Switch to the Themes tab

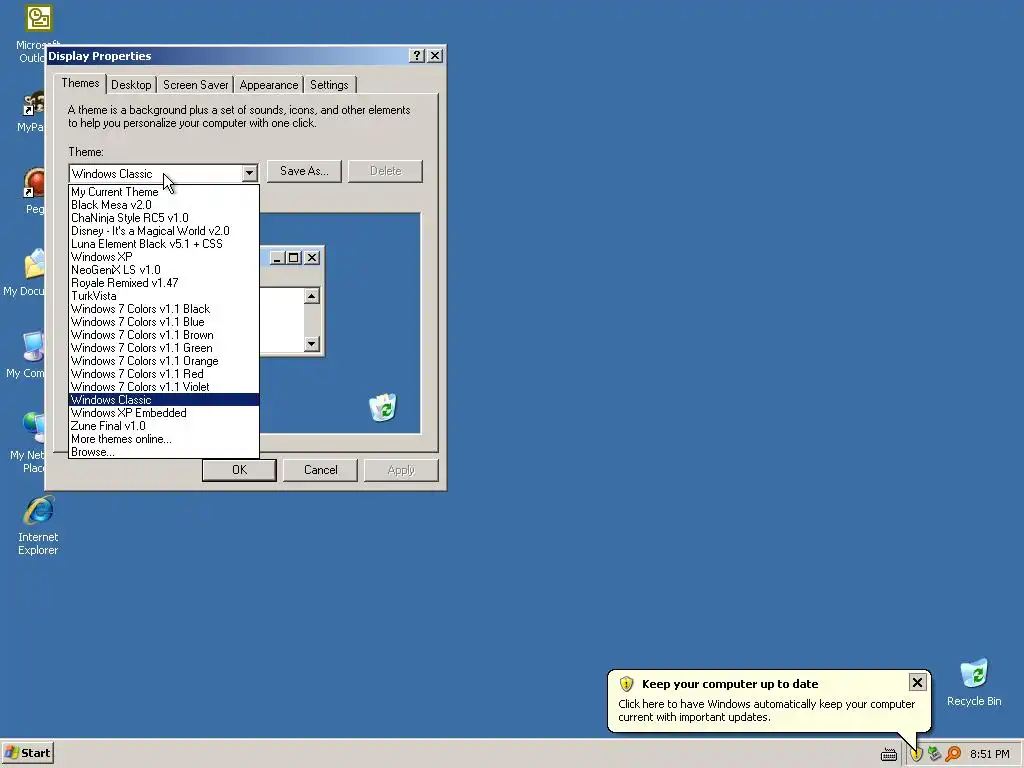[x=80, y=83]
